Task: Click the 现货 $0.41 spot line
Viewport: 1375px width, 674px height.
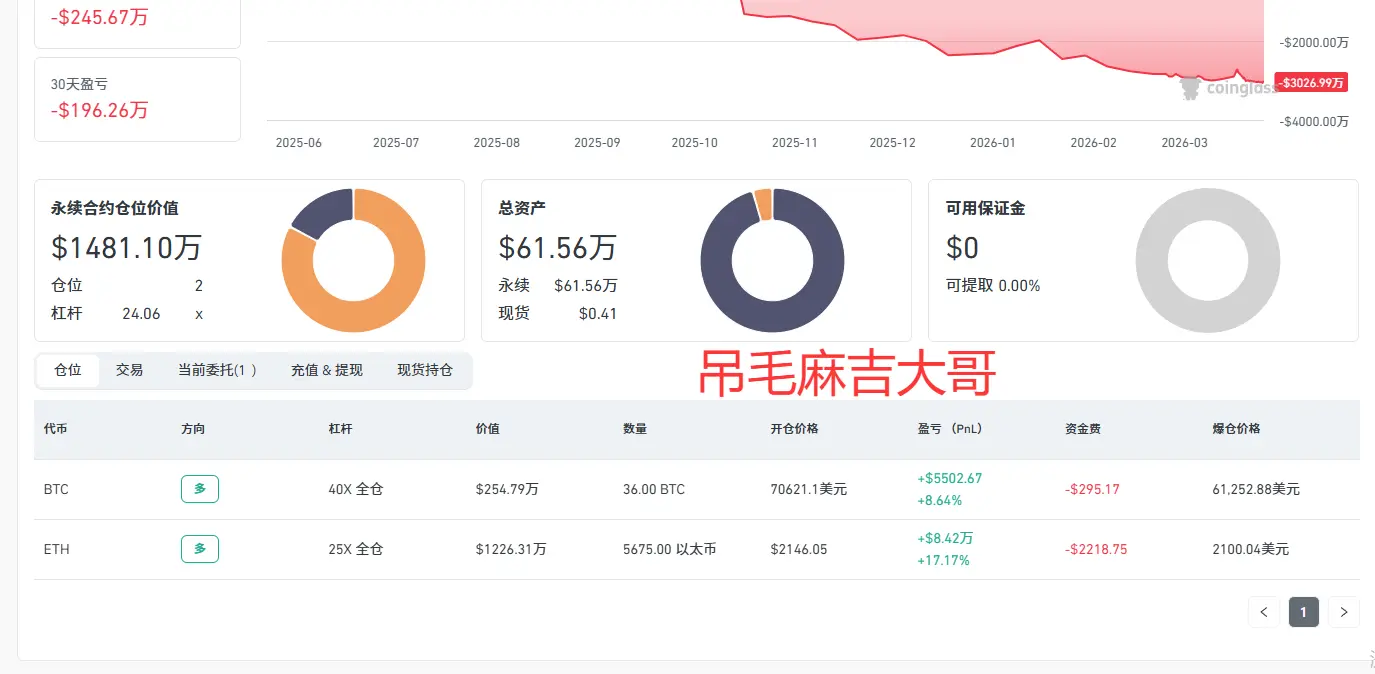Action: [558, 314]
